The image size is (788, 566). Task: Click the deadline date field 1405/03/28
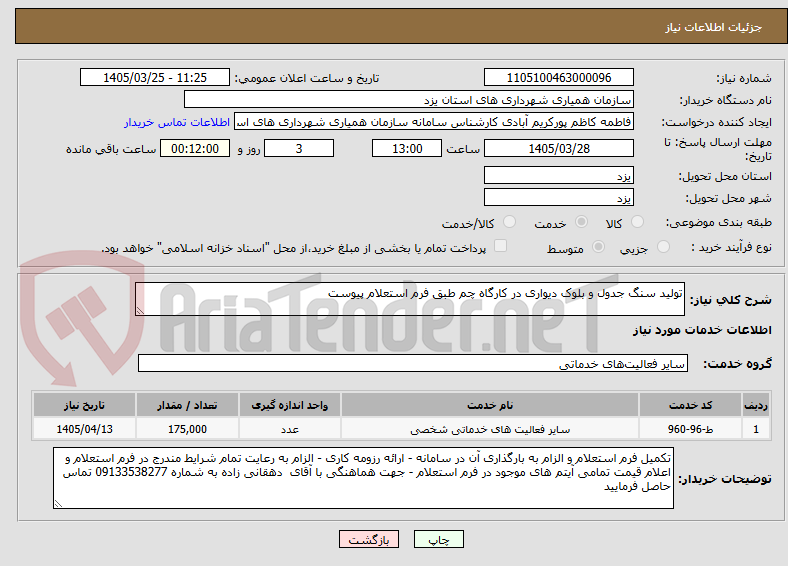click(x=559, y=148)
